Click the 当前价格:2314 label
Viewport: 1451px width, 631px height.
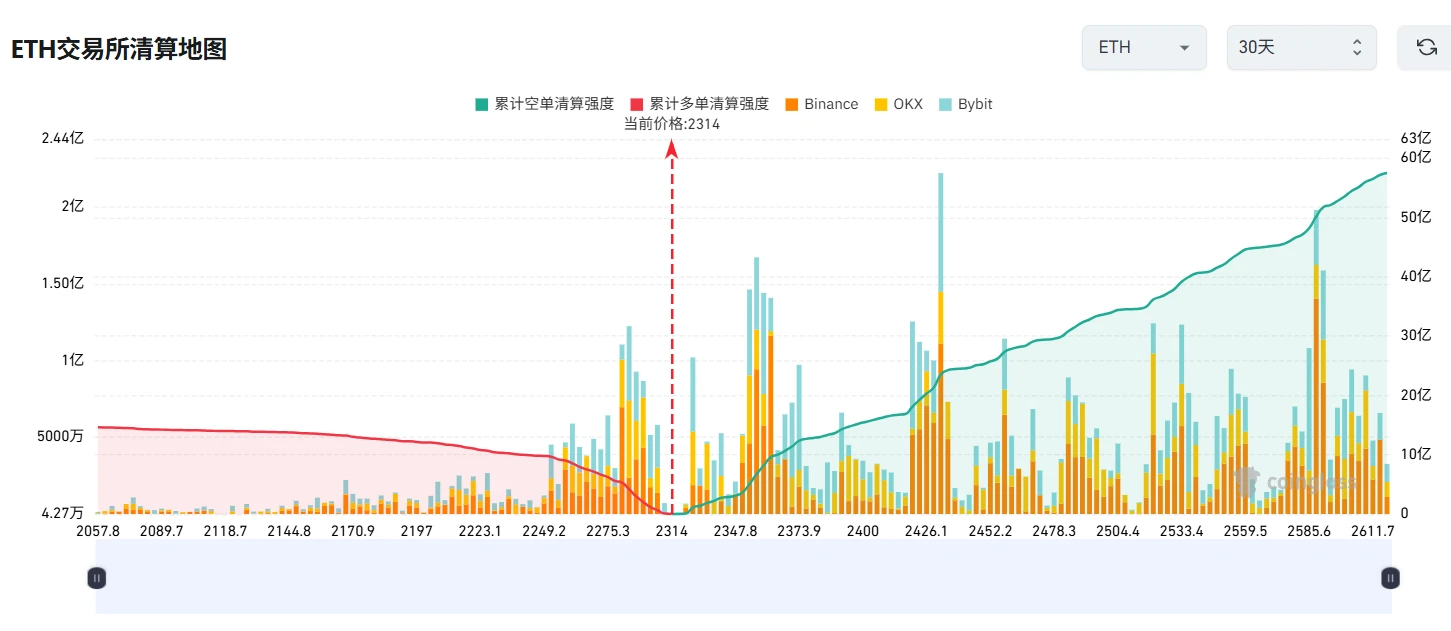(672, 124)
